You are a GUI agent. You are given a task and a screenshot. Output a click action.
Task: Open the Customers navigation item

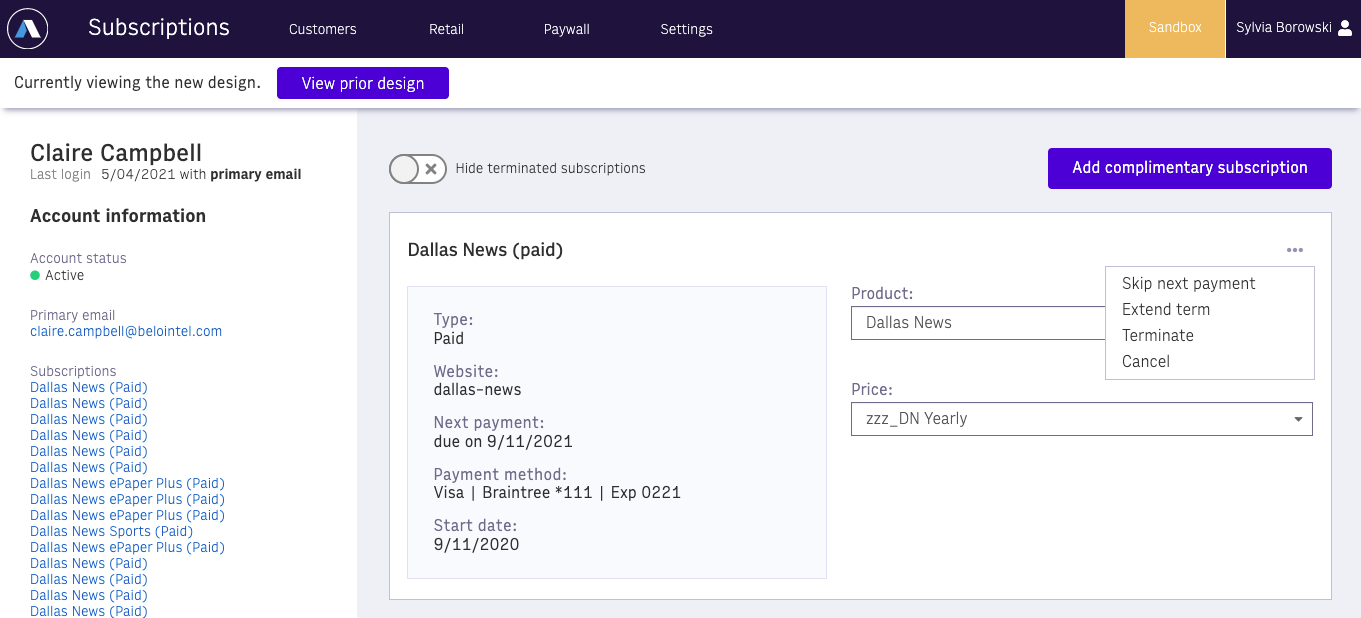[323, 29]
